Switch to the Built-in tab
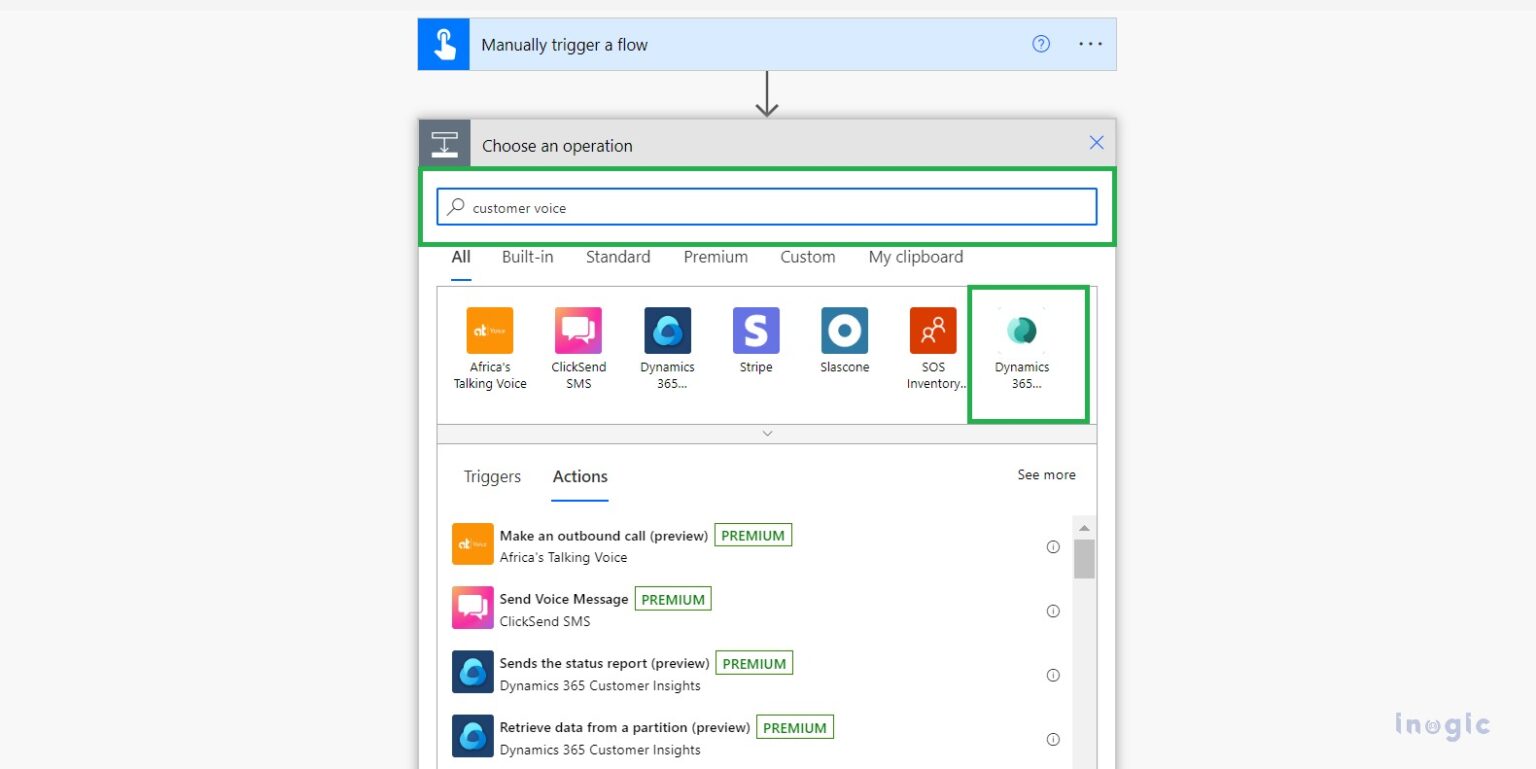This screenshot has width=1536, height=769. point(527,257)
